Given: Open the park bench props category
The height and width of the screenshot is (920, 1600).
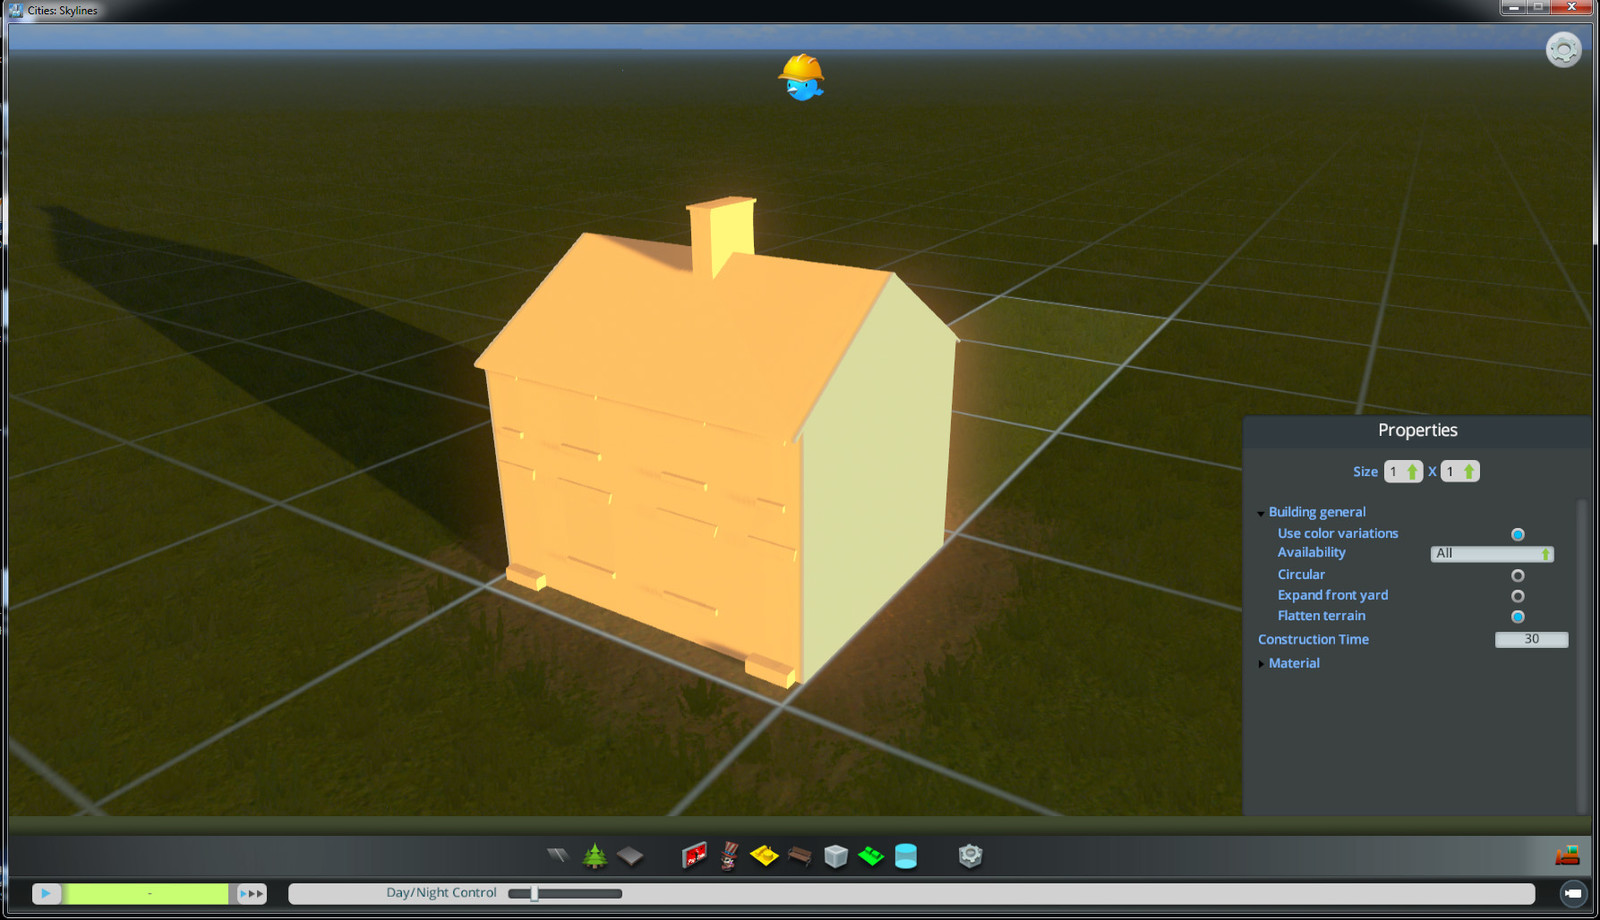Looking at the screenshot, I should [800, 856].
